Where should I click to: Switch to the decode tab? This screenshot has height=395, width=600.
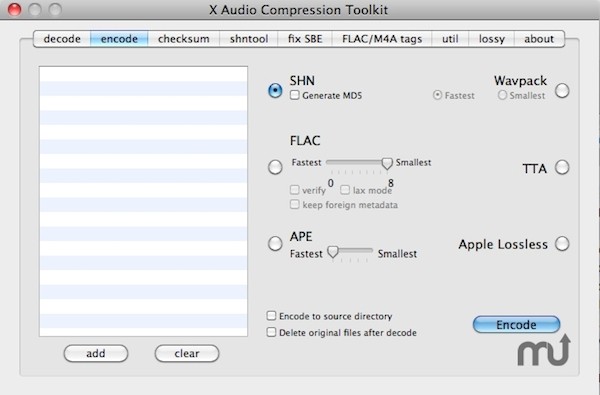click(x=62, y=39)
